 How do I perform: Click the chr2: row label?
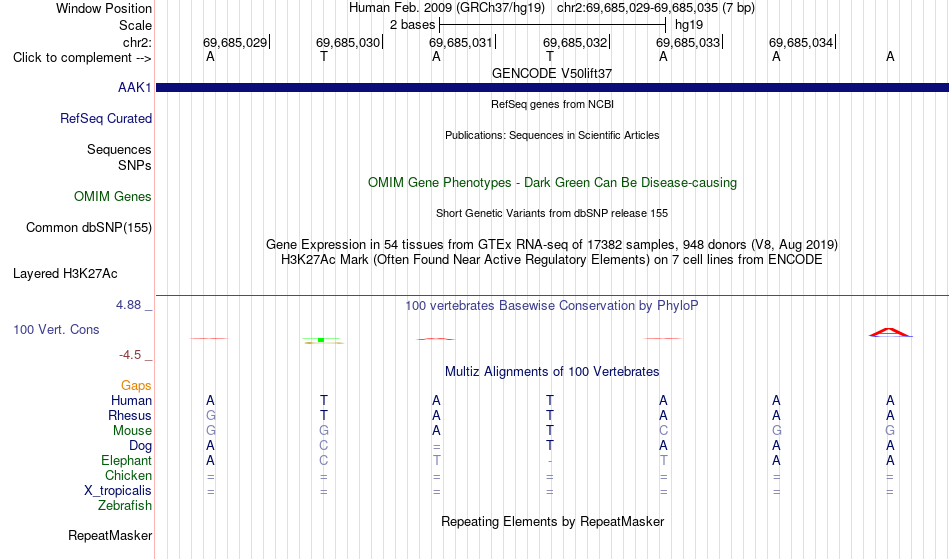[x=138, y=43]
